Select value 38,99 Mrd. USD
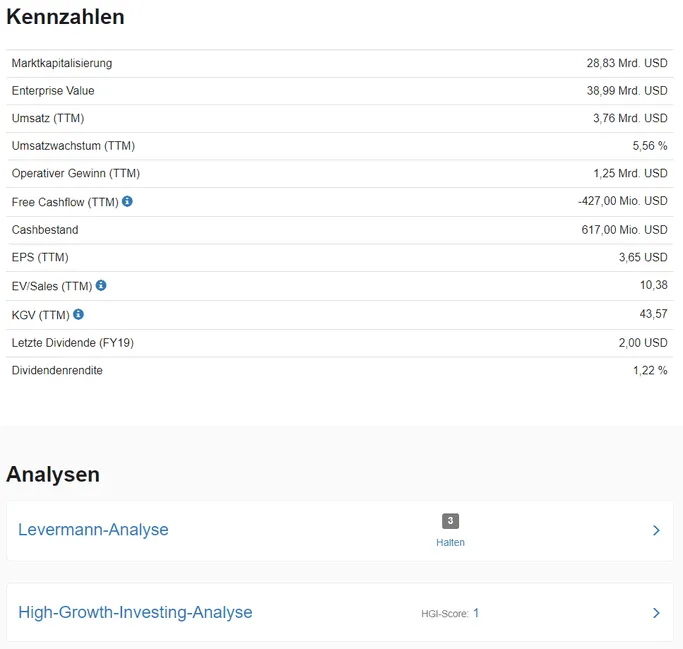 (x=627, y=91)
